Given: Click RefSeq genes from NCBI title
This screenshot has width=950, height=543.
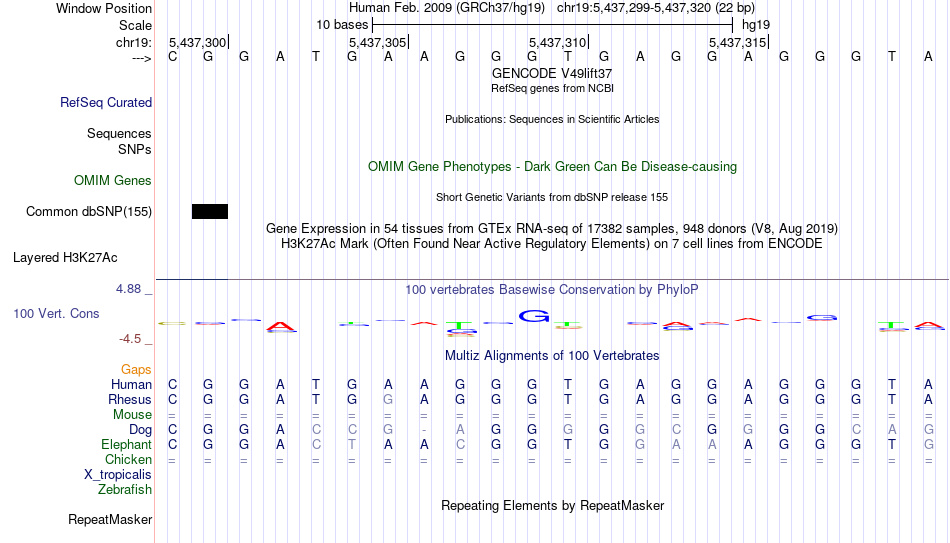Looking at the screenshot, I should (x=553, y=88).
